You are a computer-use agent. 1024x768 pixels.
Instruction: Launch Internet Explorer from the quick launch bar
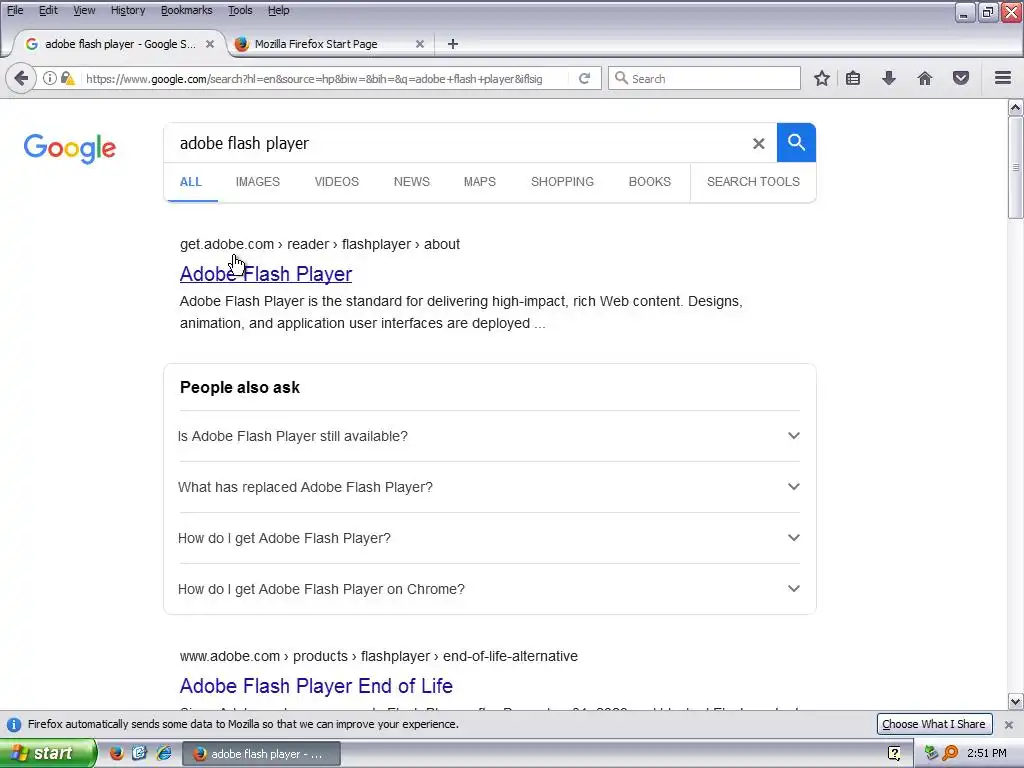pos(163,753)
